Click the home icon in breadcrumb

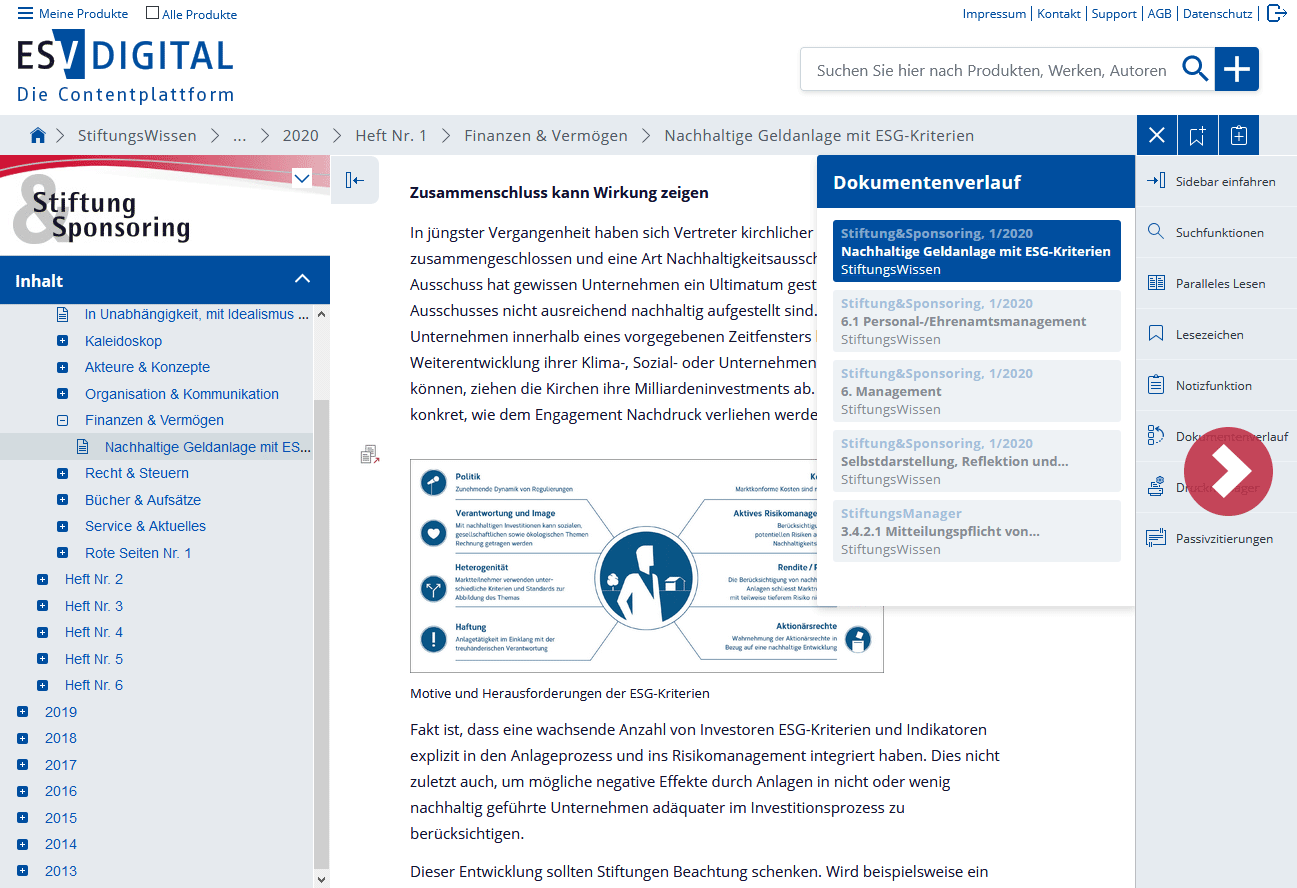tap(38, 135)
